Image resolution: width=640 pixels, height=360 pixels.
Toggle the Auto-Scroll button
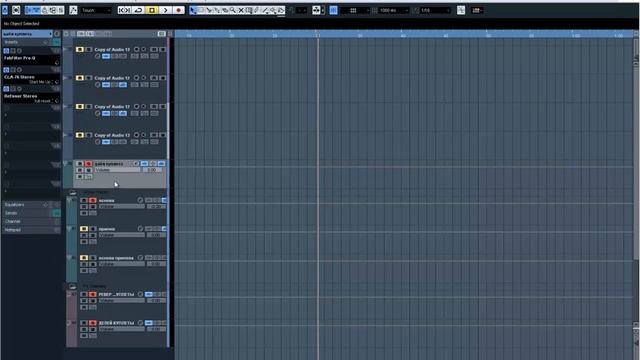click(x=316, y=10)
